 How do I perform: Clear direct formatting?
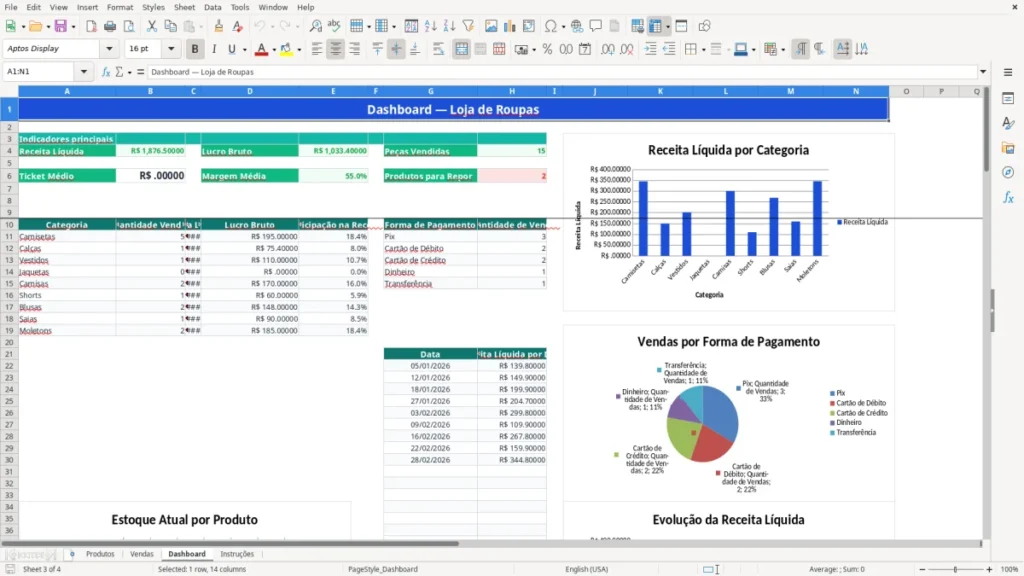(x=238, y=26)
